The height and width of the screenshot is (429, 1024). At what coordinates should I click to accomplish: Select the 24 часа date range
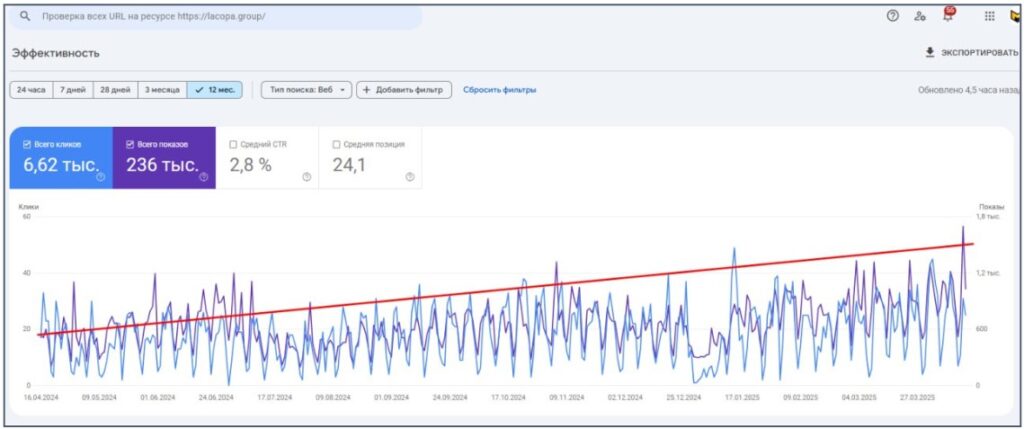point(30,90)
